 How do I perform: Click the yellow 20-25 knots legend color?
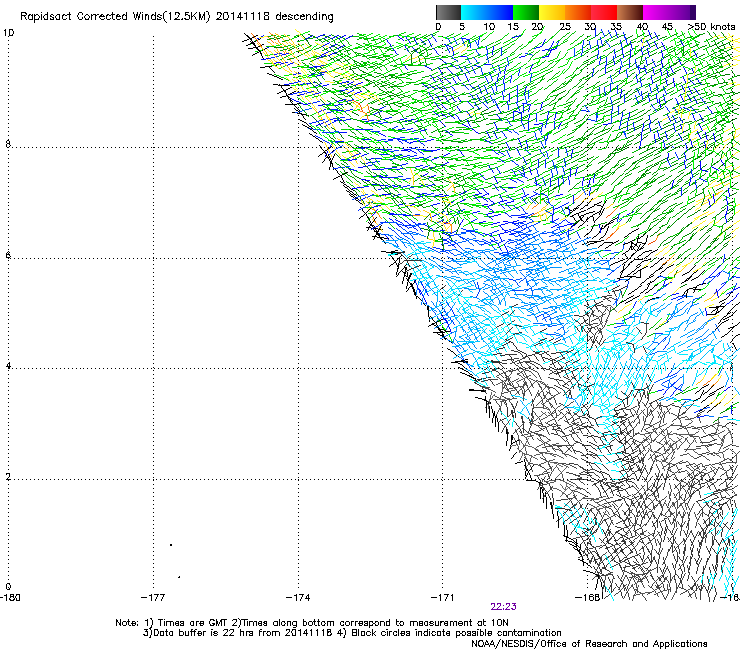(x=552, y=12)
